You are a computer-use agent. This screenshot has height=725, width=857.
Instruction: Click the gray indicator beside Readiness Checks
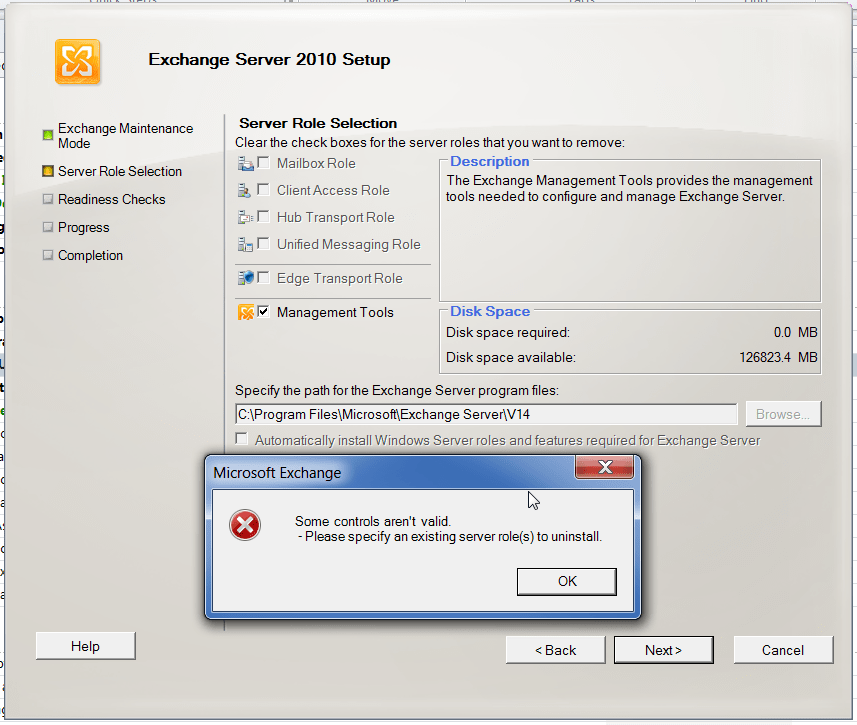tap(46, 199)
